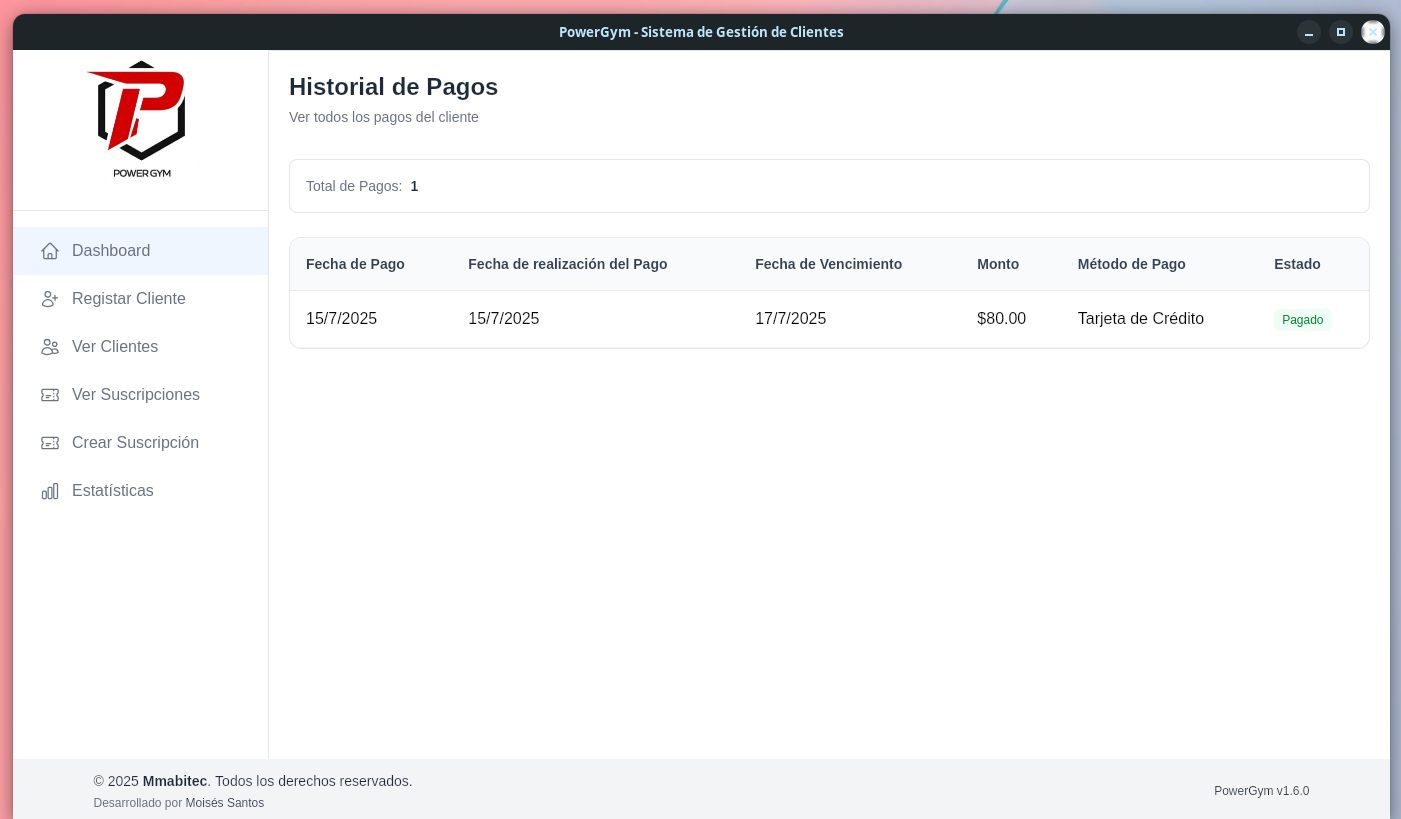Click the add-user icon beside Registar Cliente
This screenshot has height=819, width=1401.
point(50,299)
